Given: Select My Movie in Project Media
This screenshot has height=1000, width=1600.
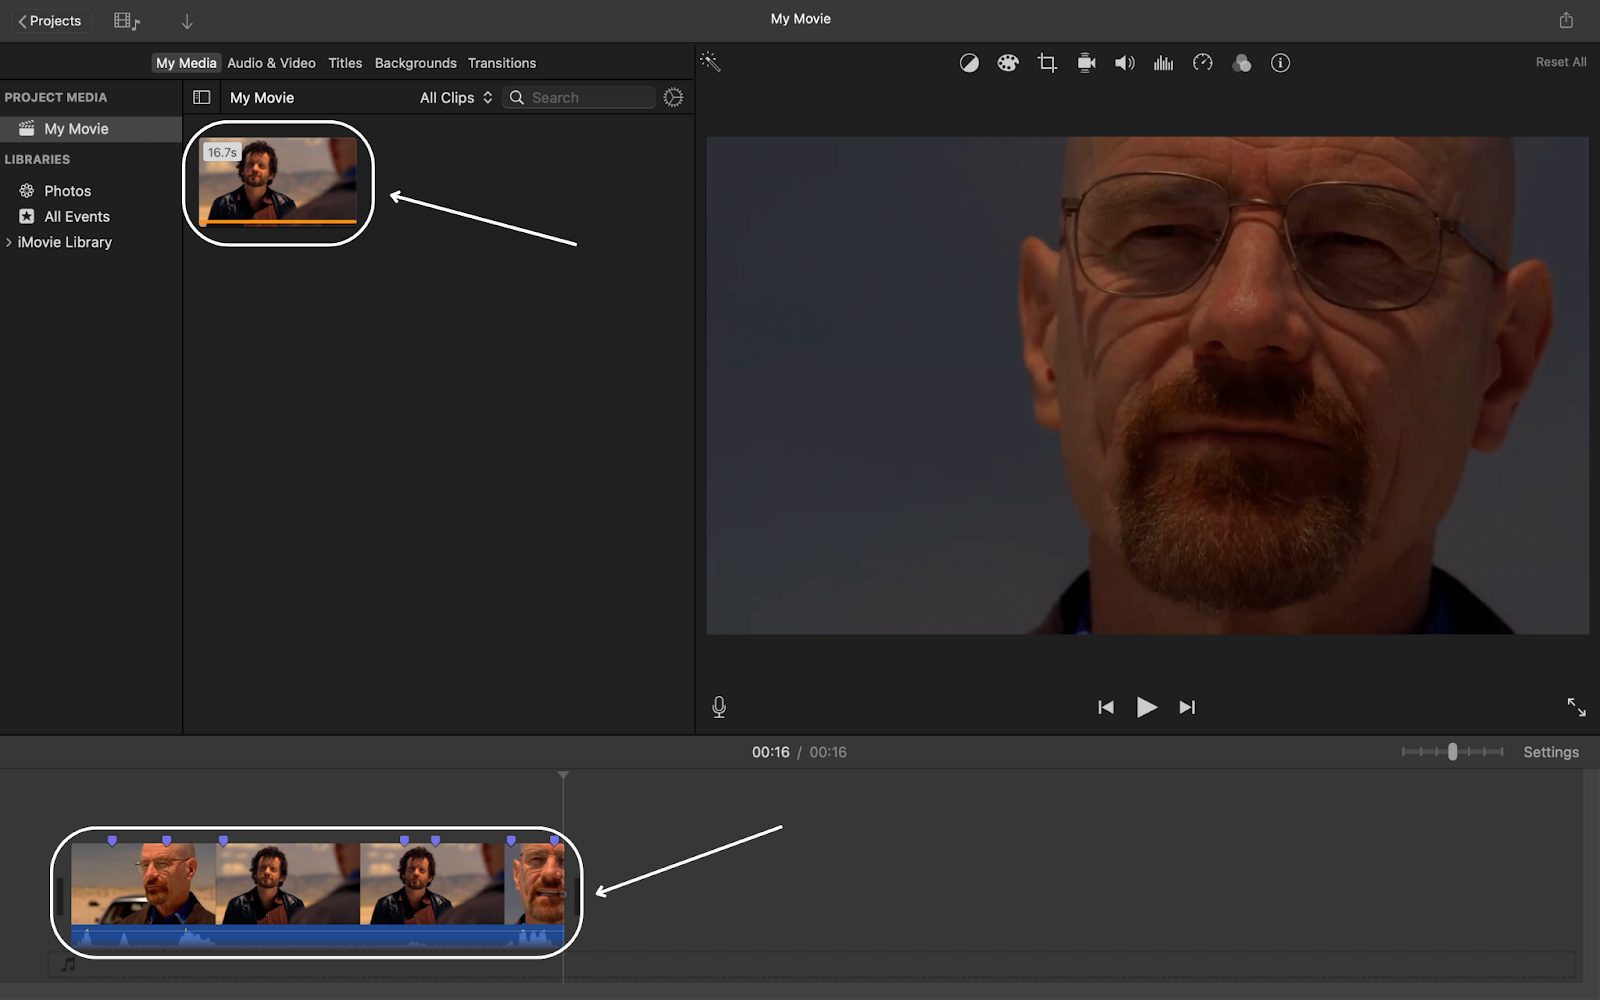Looking at the screenshot, I should (91, 129).
